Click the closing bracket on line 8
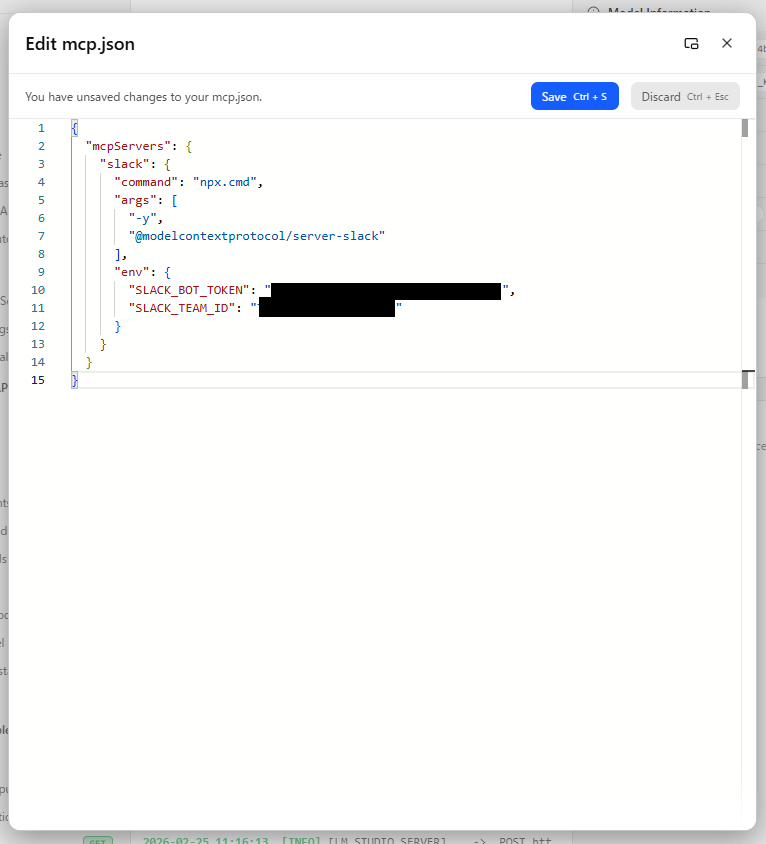The width and height of the screenshot is (766, 844). (x=117, y=254)
